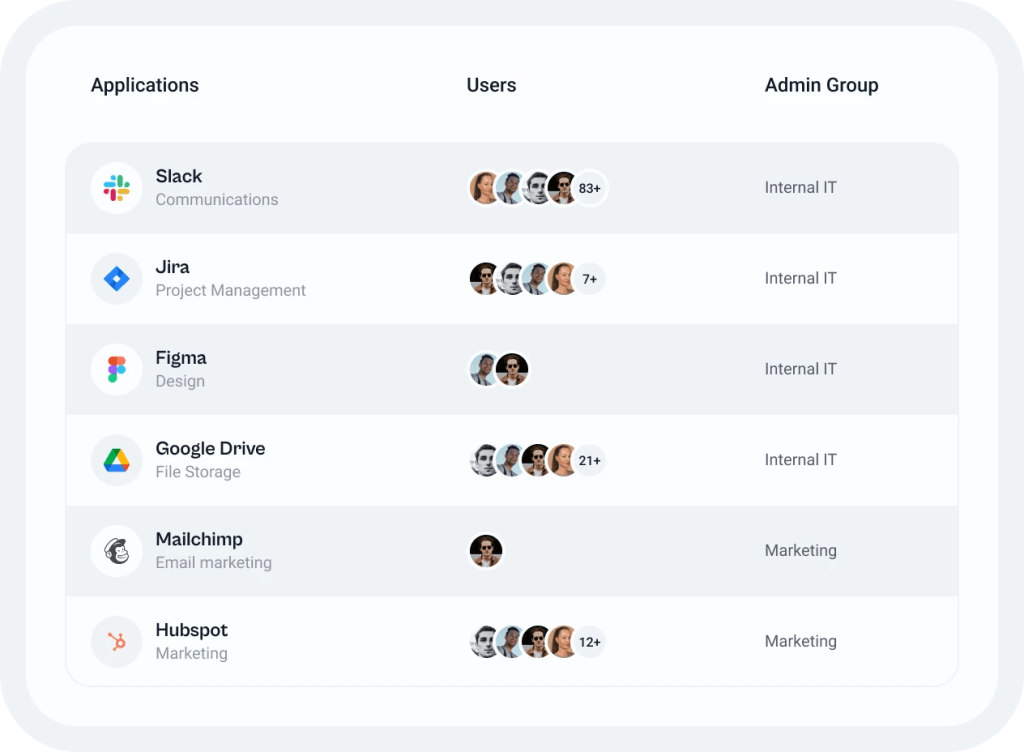Show the 21+ additional Google Drive users
1024x752 pixels.
click(590, 460)
